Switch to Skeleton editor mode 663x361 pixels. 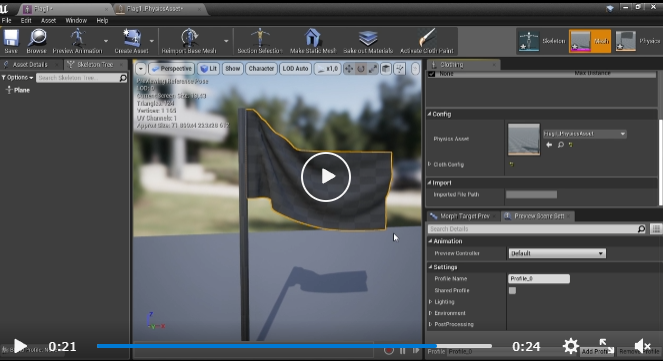click(x=542, y=41)
